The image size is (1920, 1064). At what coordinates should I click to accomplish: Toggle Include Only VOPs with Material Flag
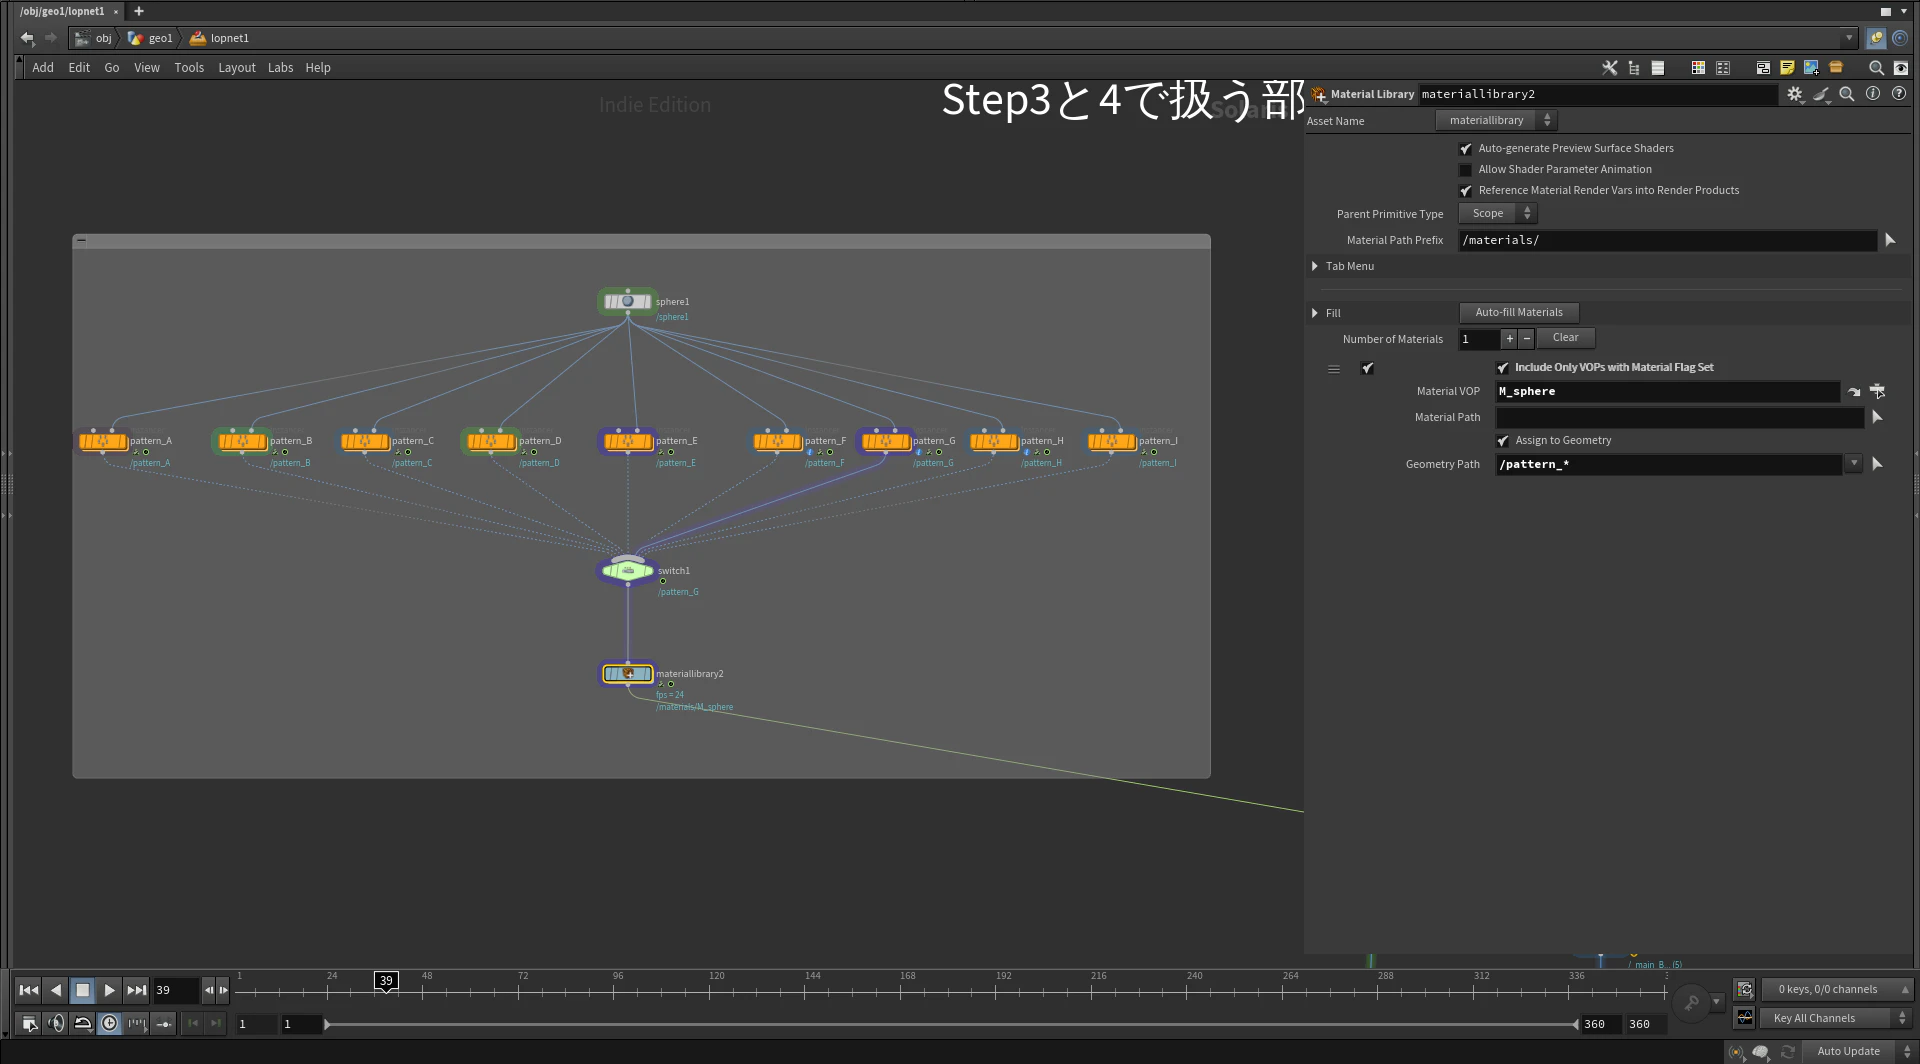[1502, 368]
